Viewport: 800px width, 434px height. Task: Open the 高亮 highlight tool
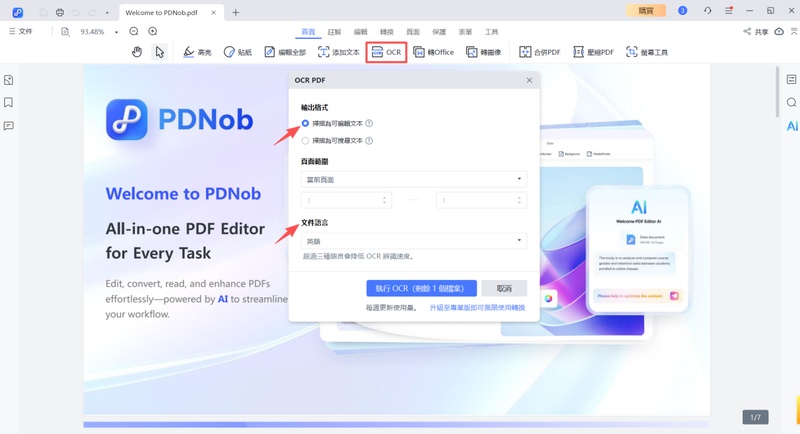point(197,52)
